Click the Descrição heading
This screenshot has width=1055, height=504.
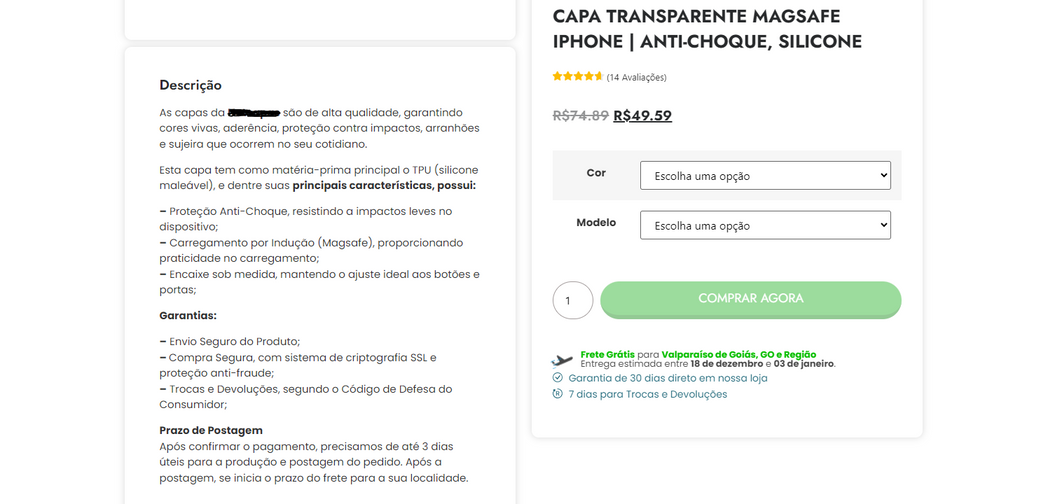190,85
